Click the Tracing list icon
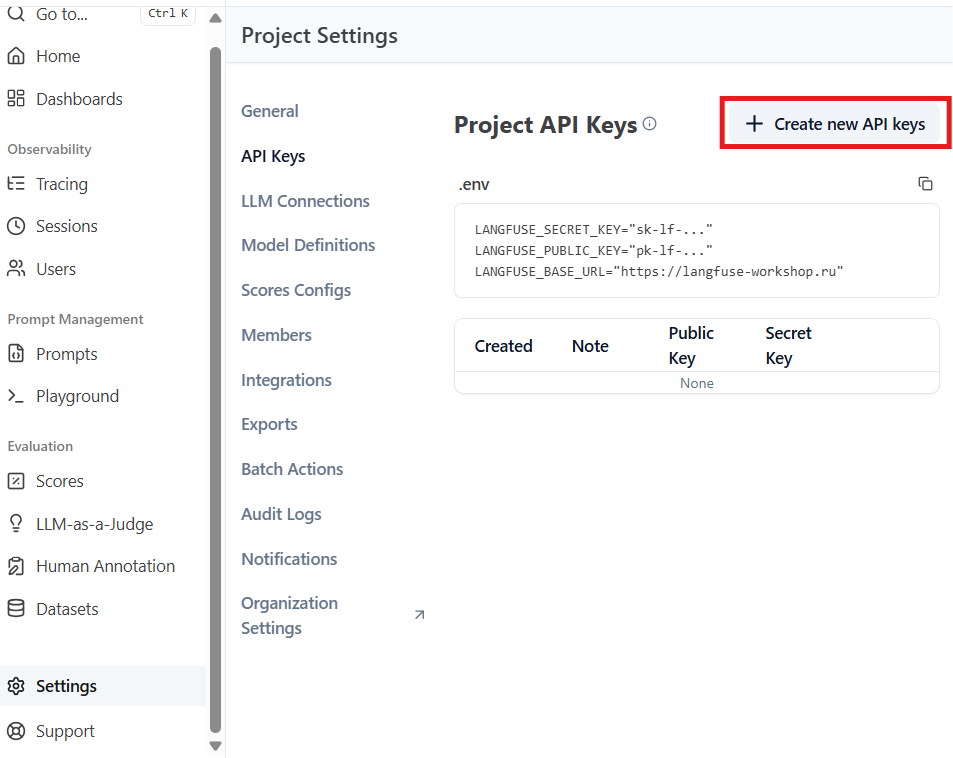This screenshot has height=758, width=953. (x=16, y=184)
